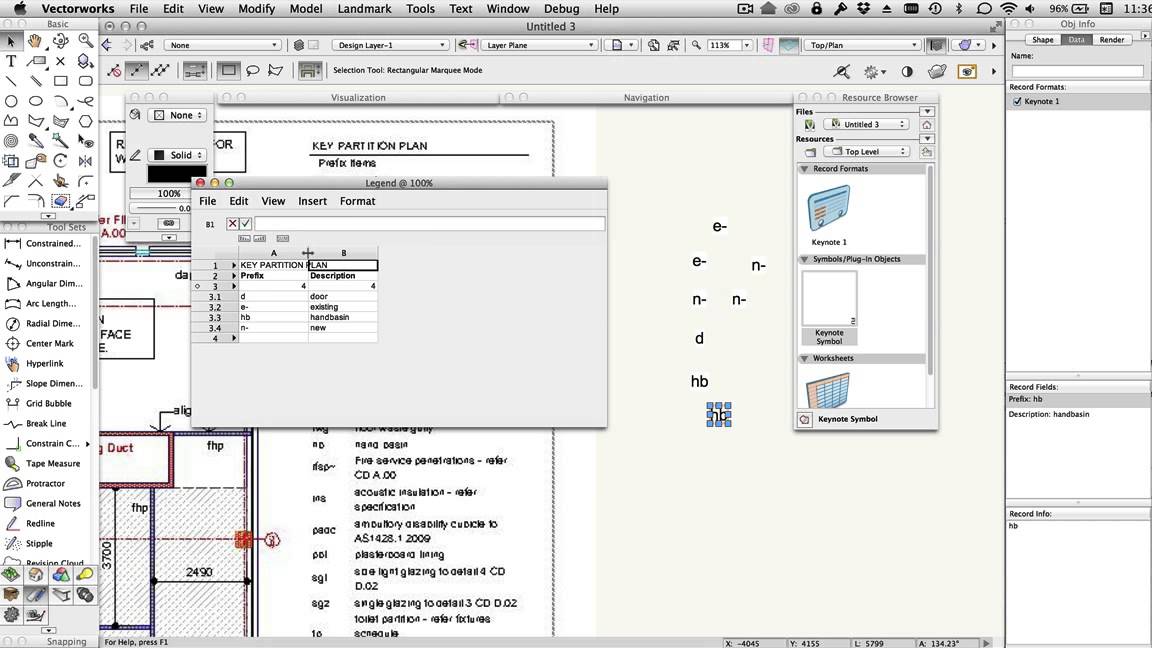Collapse the Worksheets section

[804, 359]
